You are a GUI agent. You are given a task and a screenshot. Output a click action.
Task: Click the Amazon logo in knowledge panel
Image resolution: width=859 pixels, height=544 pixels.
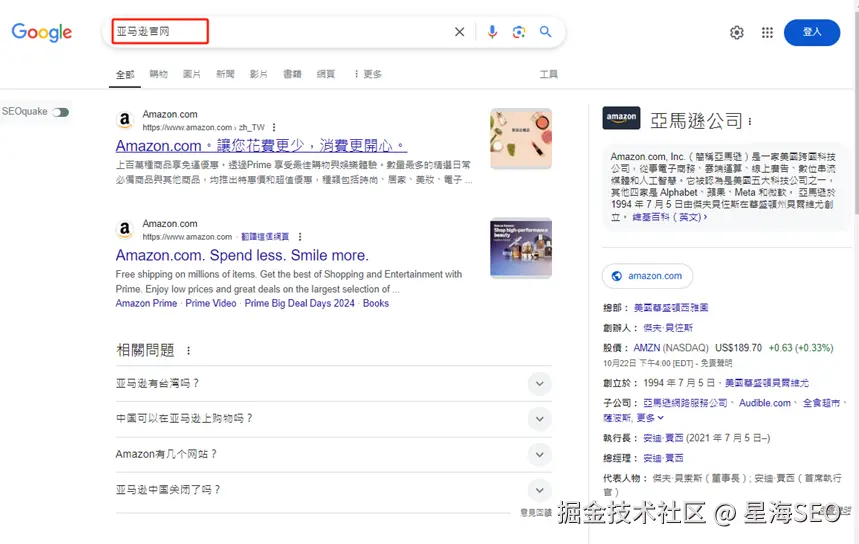(x=621, y=118)
